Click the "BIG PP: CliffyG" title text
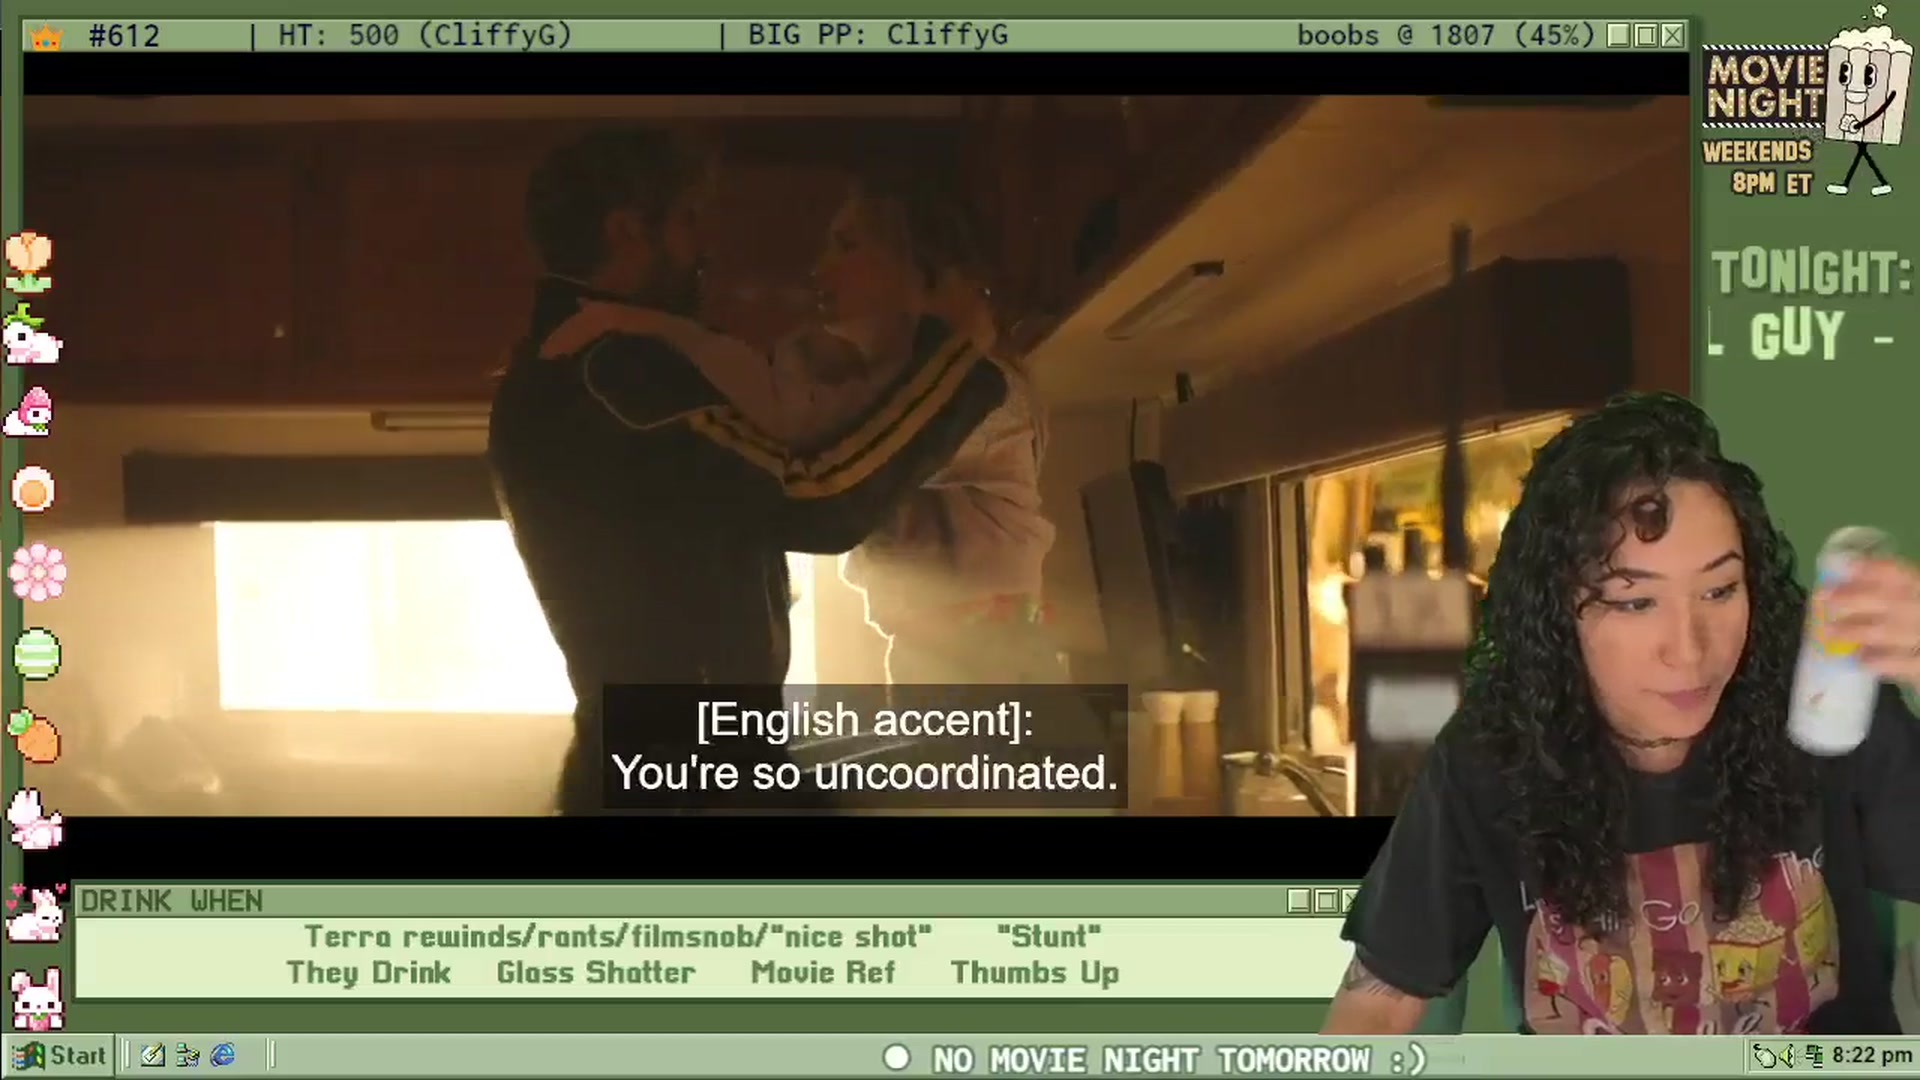The height and width of the screenshot is (1080, 1920). pos(878,36)
